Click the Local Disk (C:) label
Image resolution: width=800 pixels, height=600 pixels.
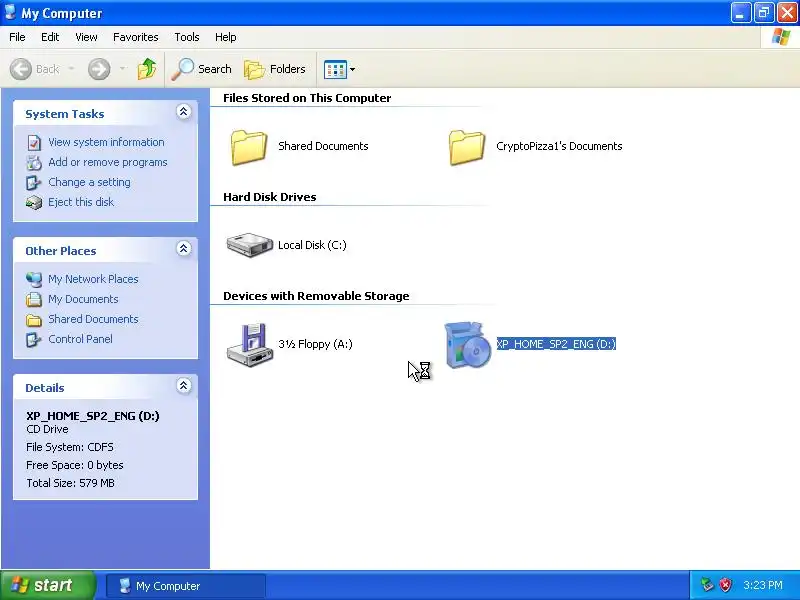tap(312, 245)
